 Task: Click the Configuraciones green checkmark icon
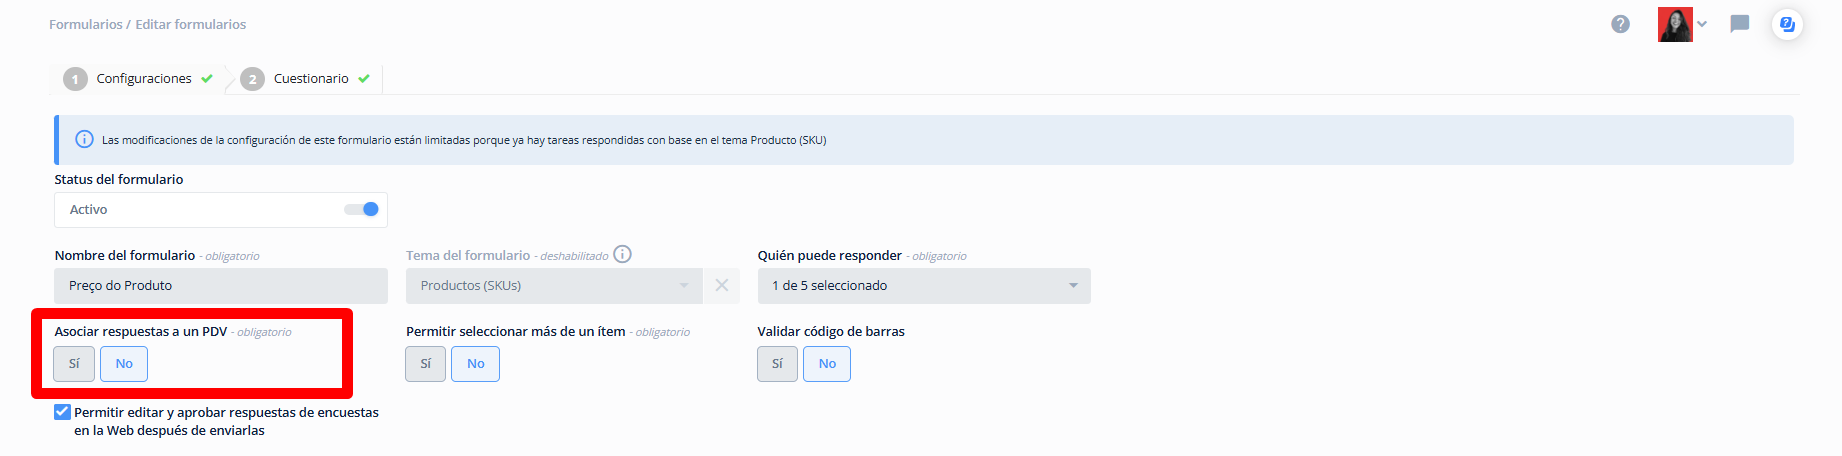click(x=207, y=79)
